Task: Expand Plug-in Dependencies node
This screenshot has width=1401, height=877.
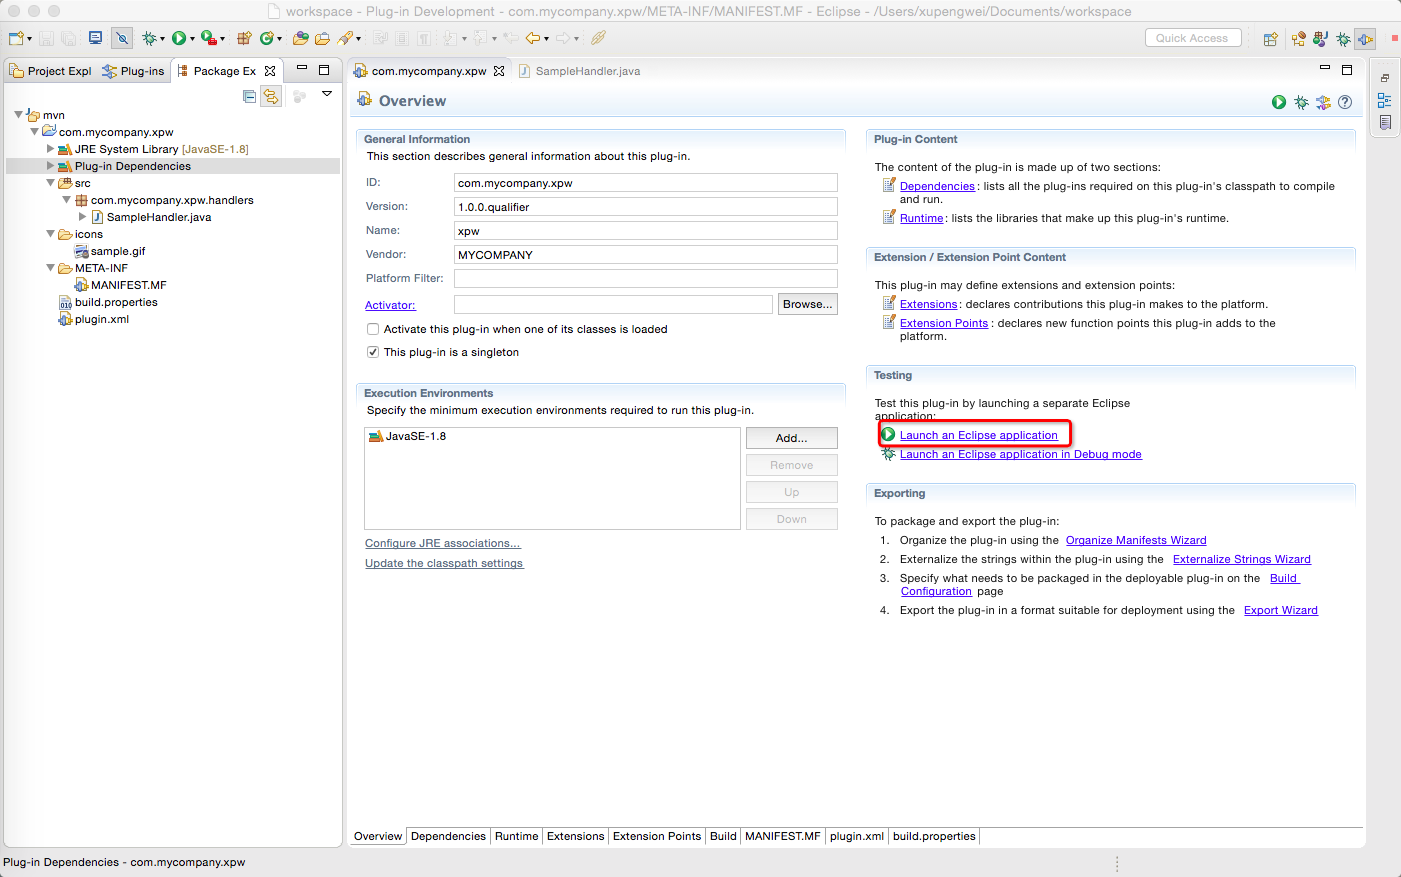Action: tap(50, 166)
